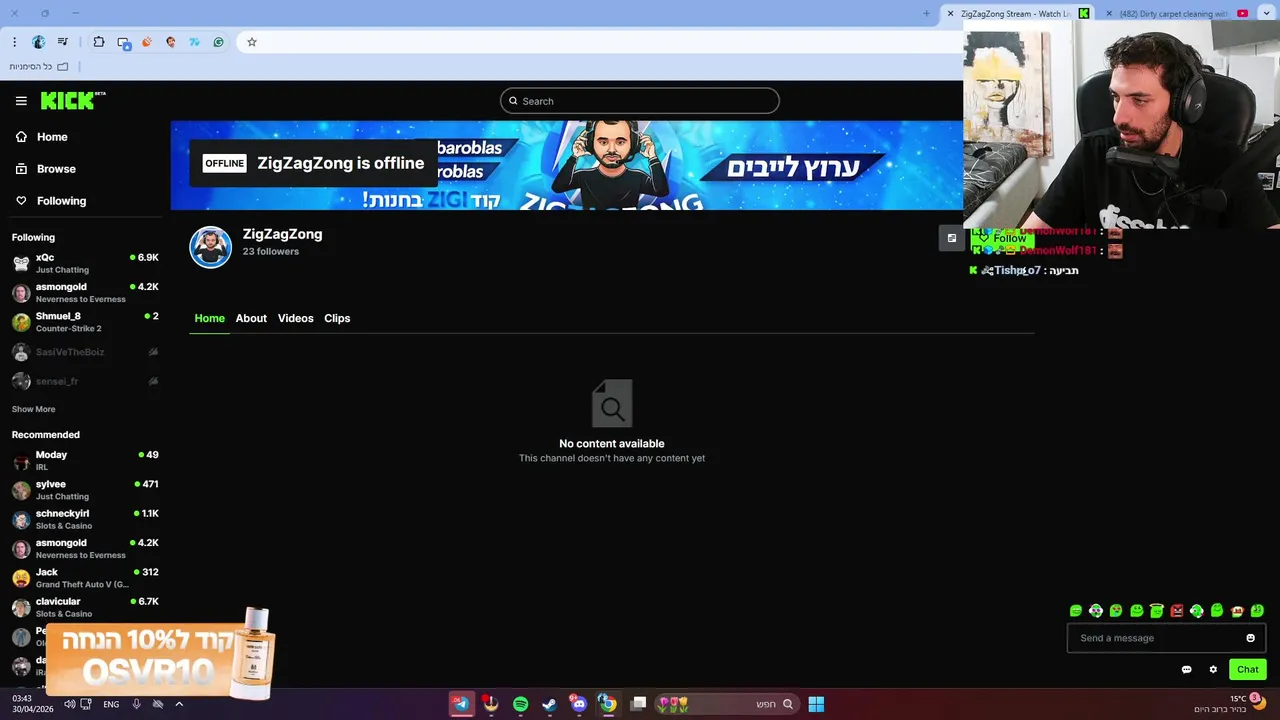
Task: Open the Windows Start menu
Action: coord(816,704)
